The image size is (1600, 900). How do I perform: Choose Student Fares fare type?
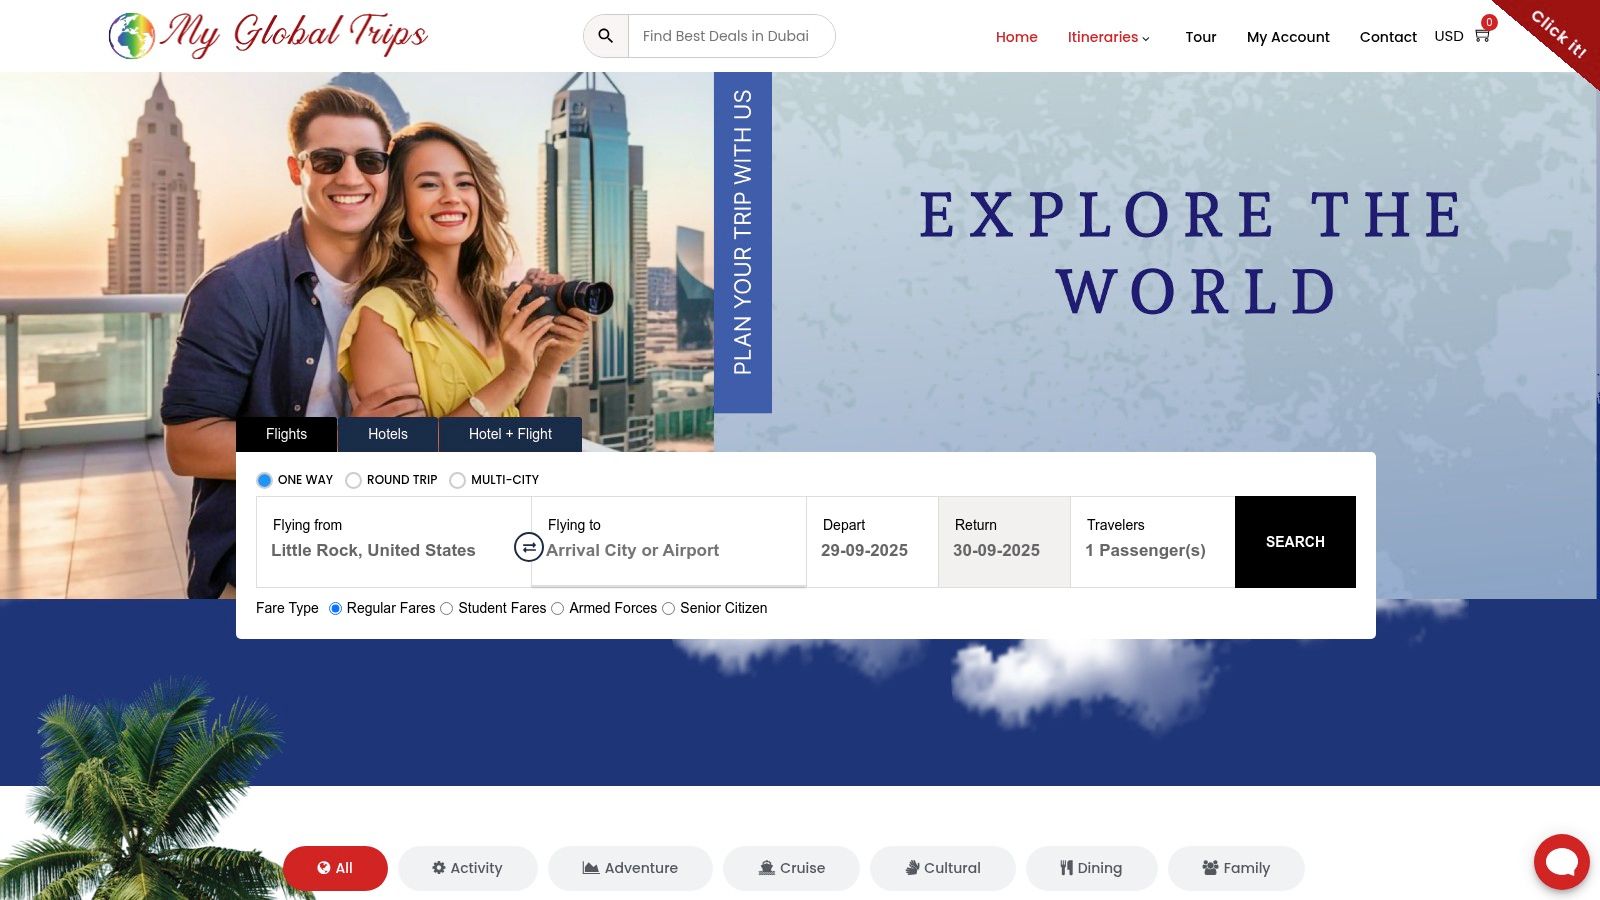click(447, 608)
